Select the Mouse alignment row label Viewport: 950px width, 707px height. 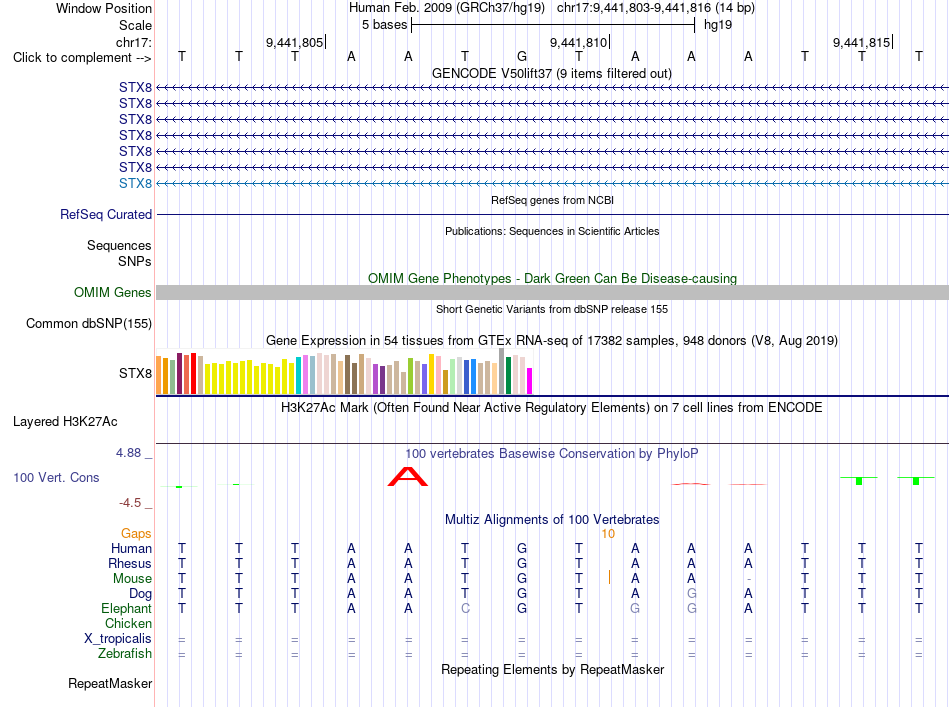132,579
